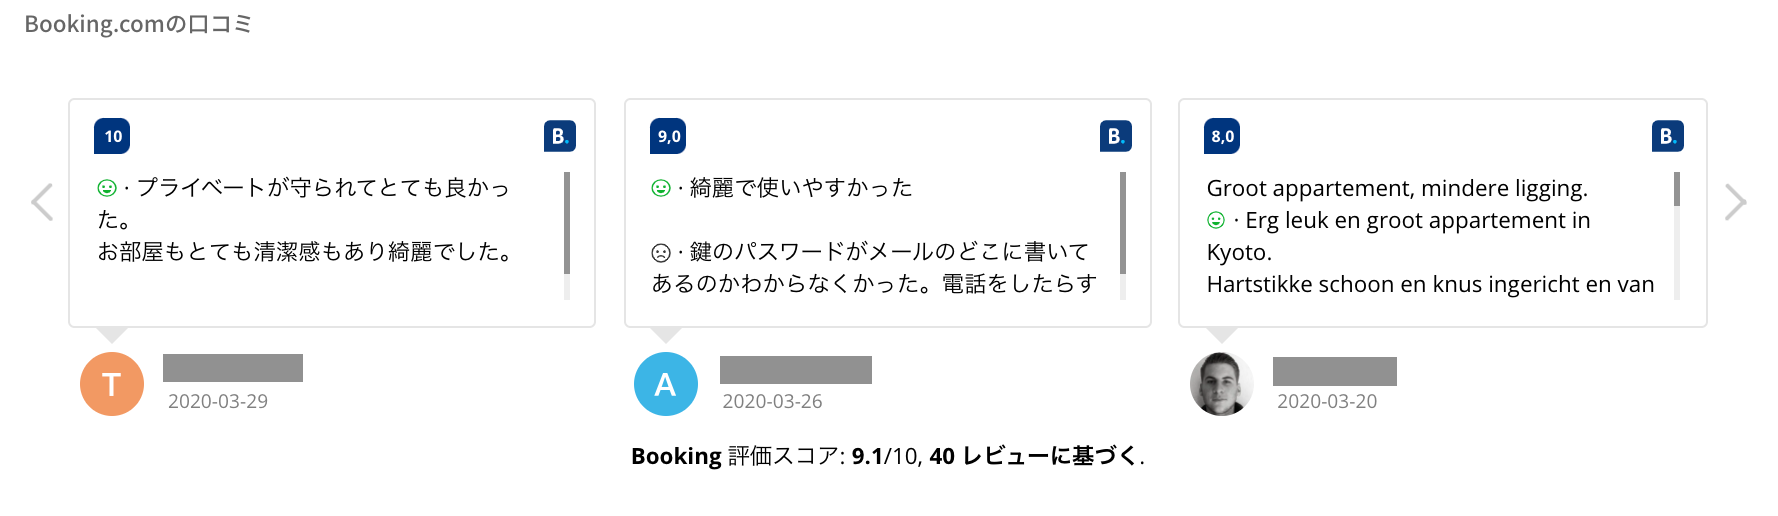Click the 2020-03-26 review date
Viewport: 1778px width, 516px height.
tap(772, 401)
